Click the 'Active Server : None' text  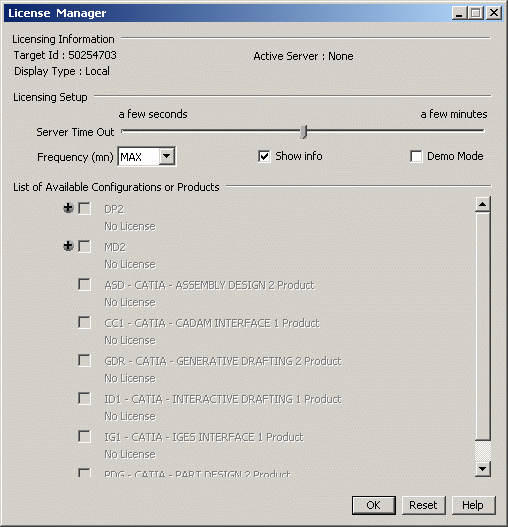[x=303, y=56]
